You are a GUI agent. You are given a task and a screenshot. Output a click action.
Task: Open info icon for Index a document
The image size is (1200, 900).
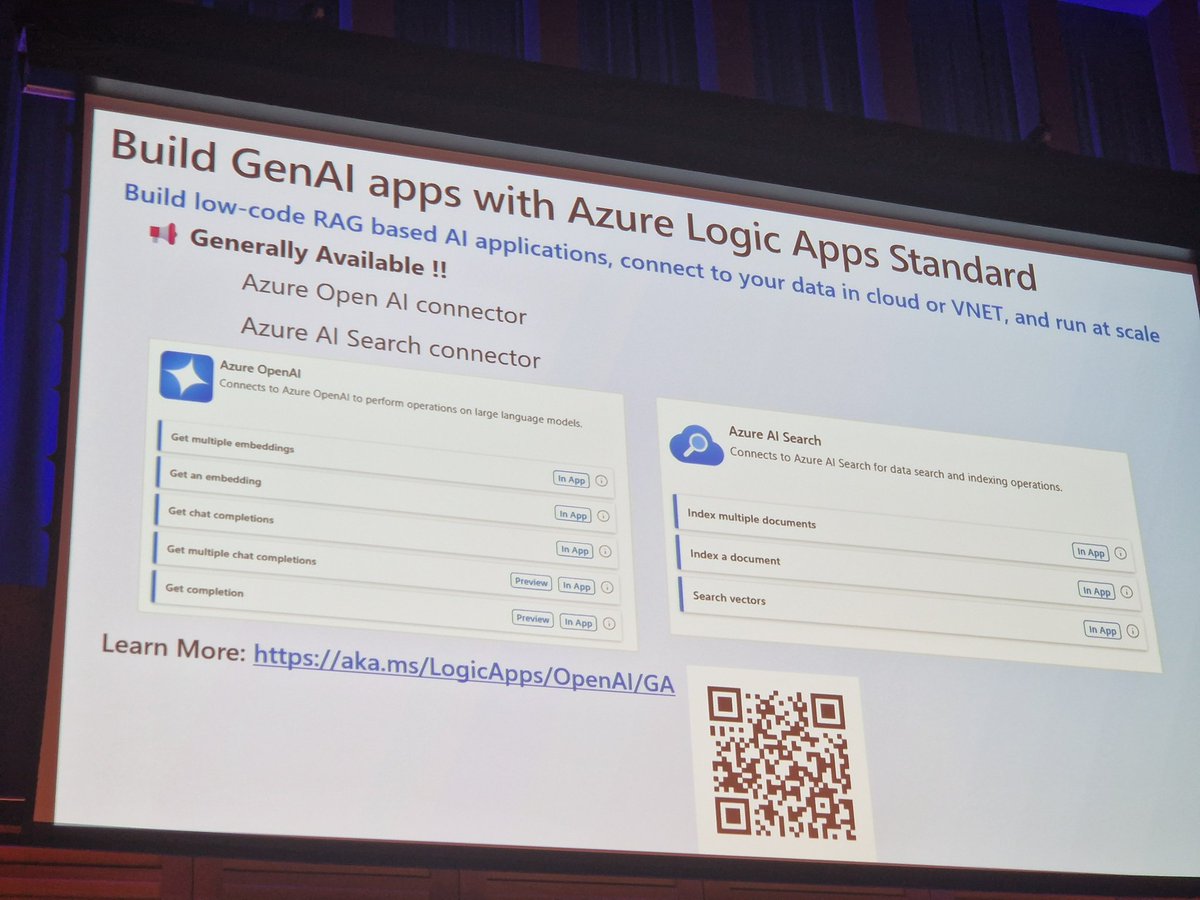[1127, 591]
